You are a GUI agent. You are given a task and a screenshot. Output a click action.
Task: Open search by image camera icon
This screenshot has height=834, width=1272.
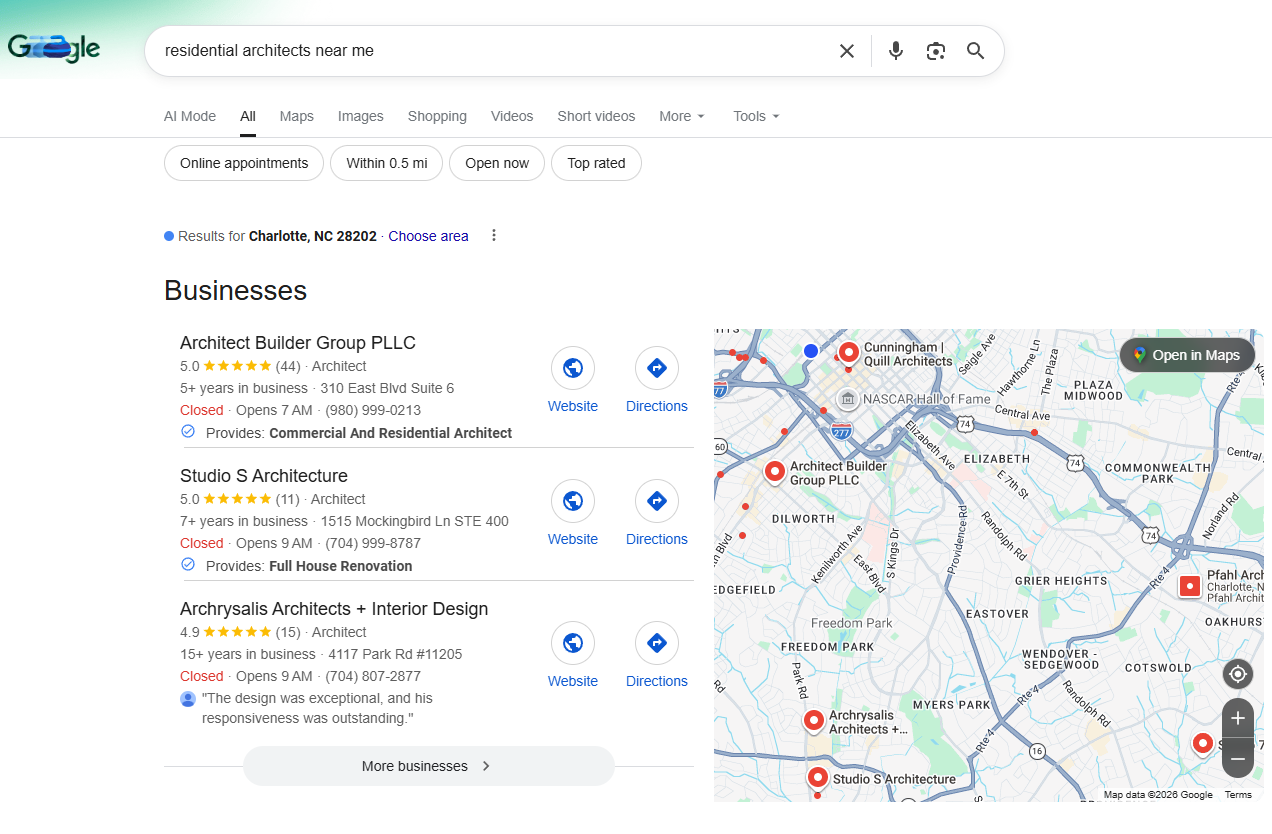coord(935,51)
